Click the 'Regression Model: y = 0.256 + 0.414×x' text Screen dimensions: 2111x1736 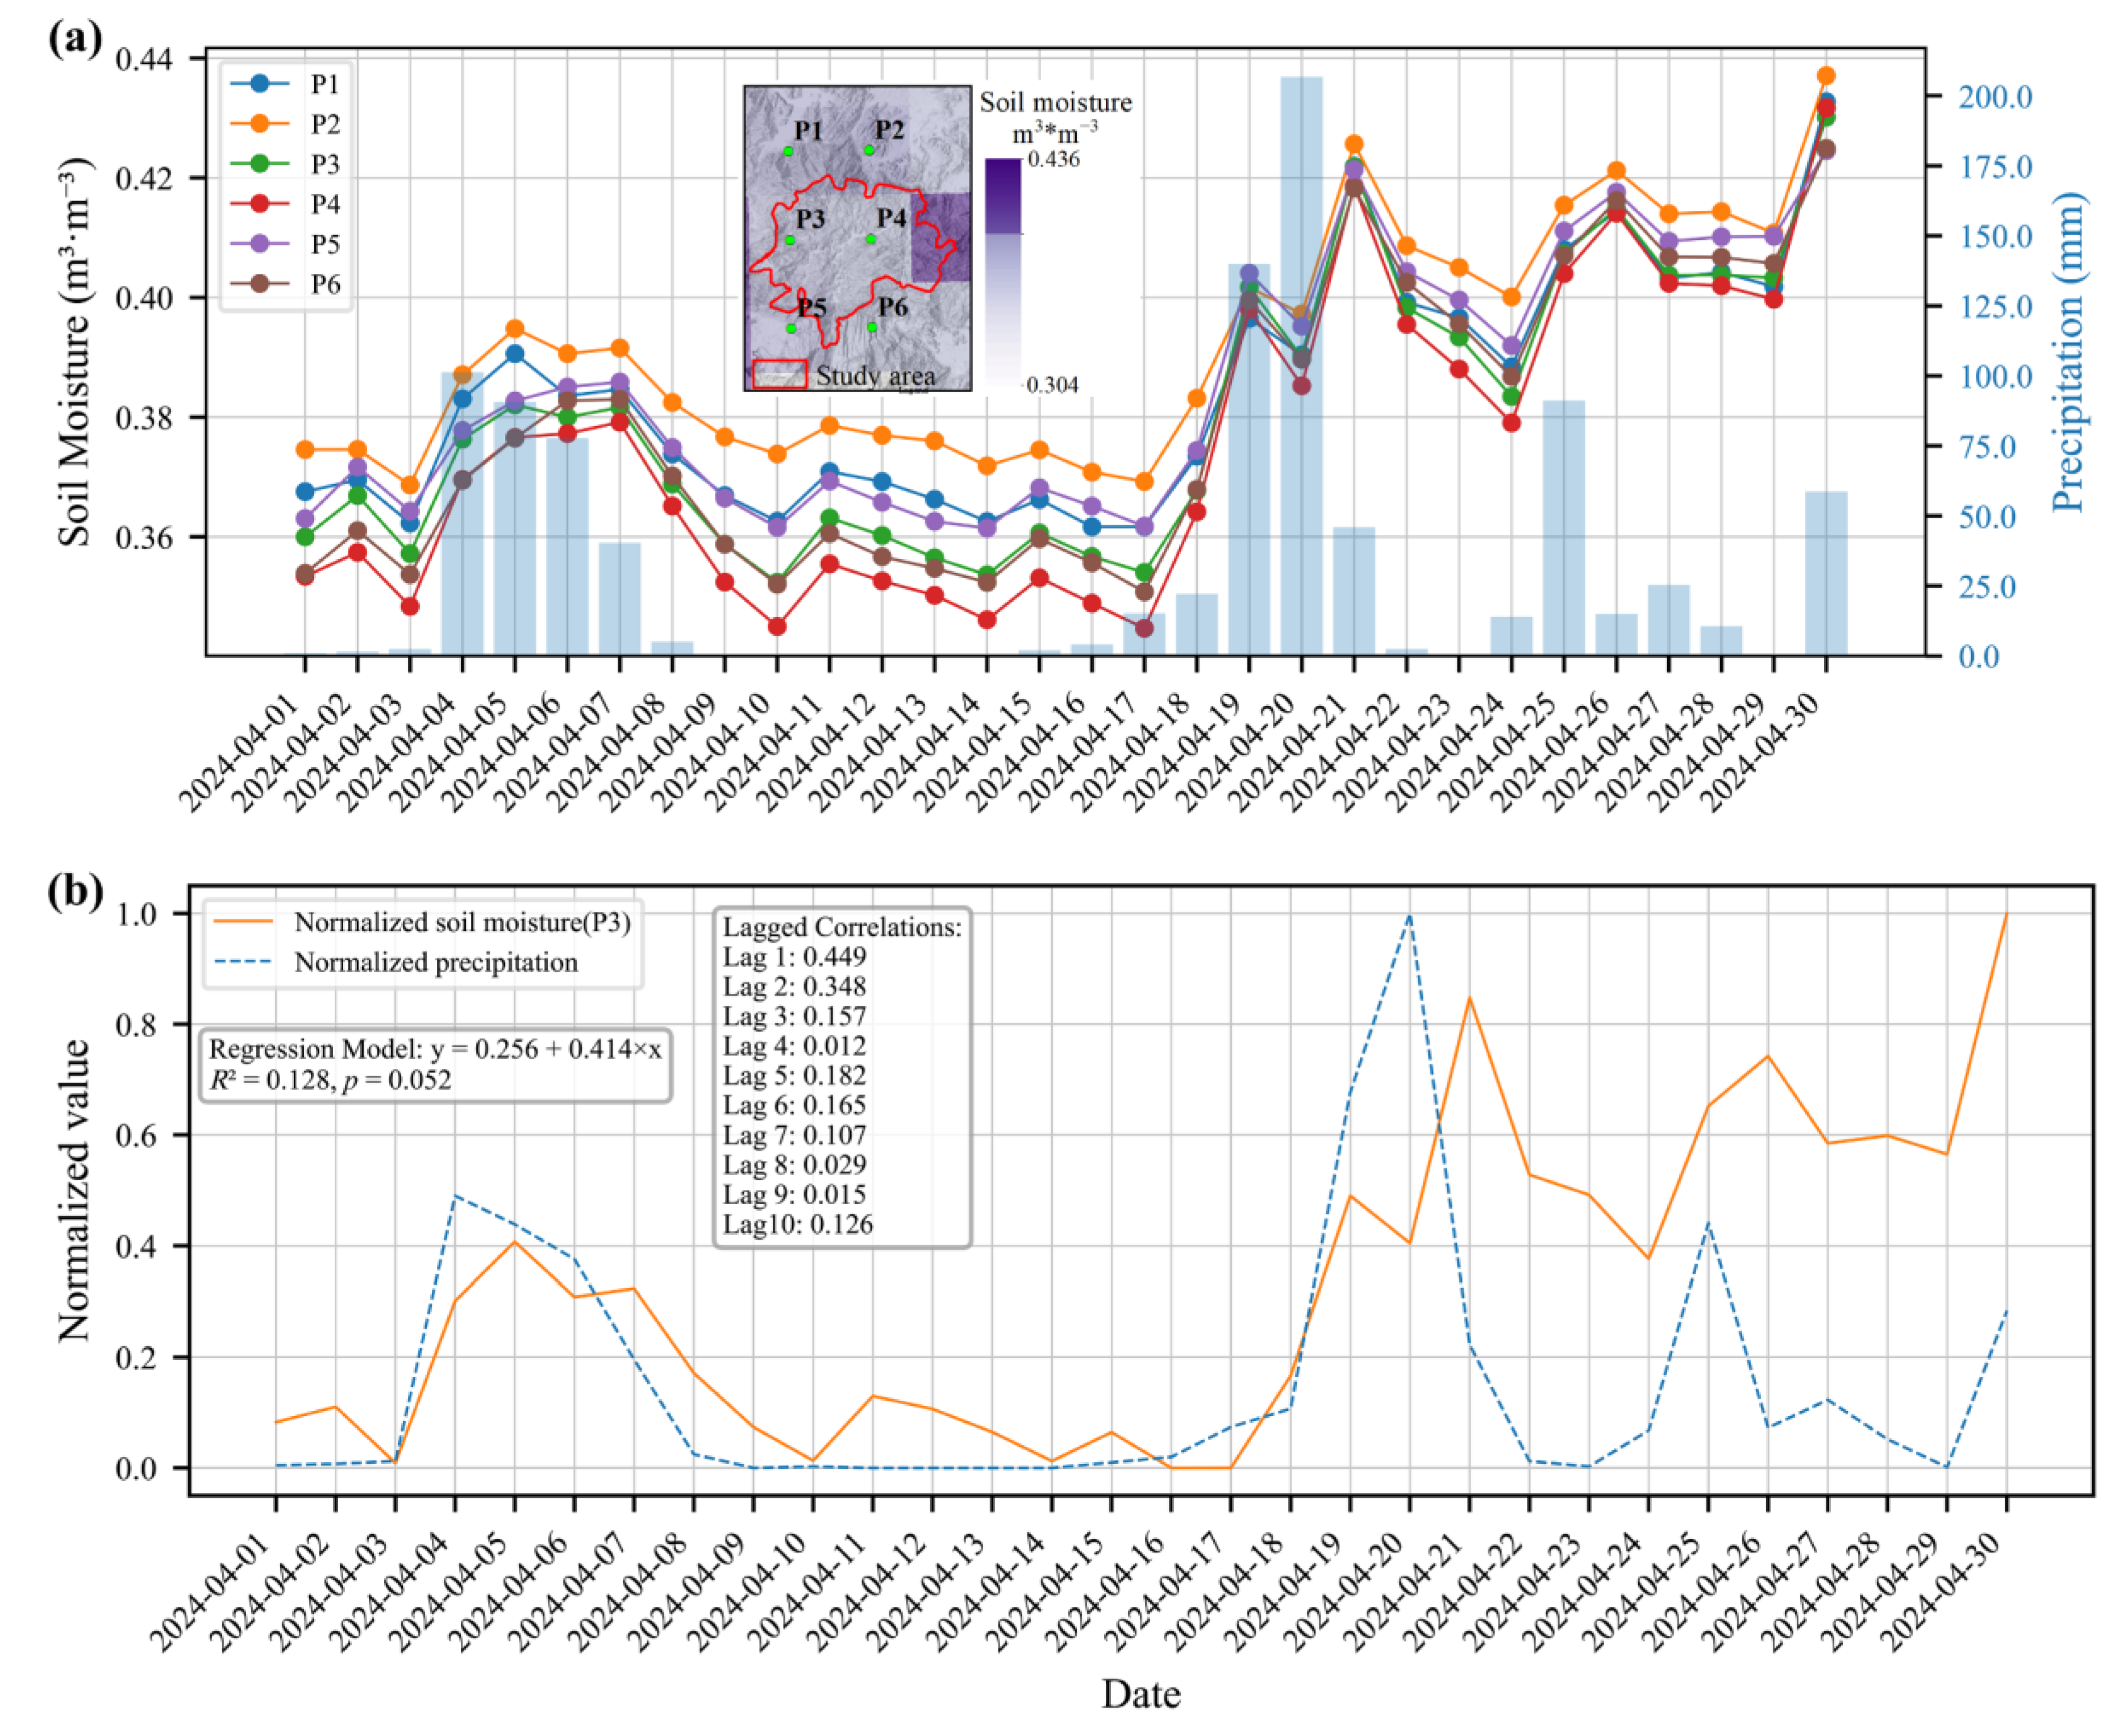click(x=436, y=1049)
